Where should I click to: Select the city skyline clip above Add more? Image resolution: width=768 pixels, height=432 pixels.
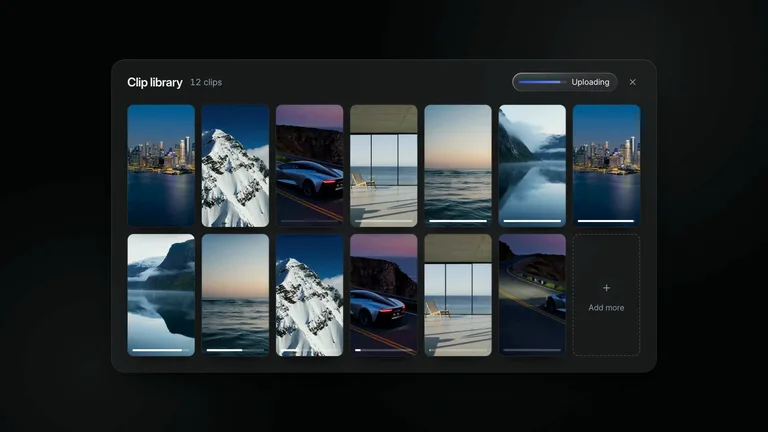606,166
